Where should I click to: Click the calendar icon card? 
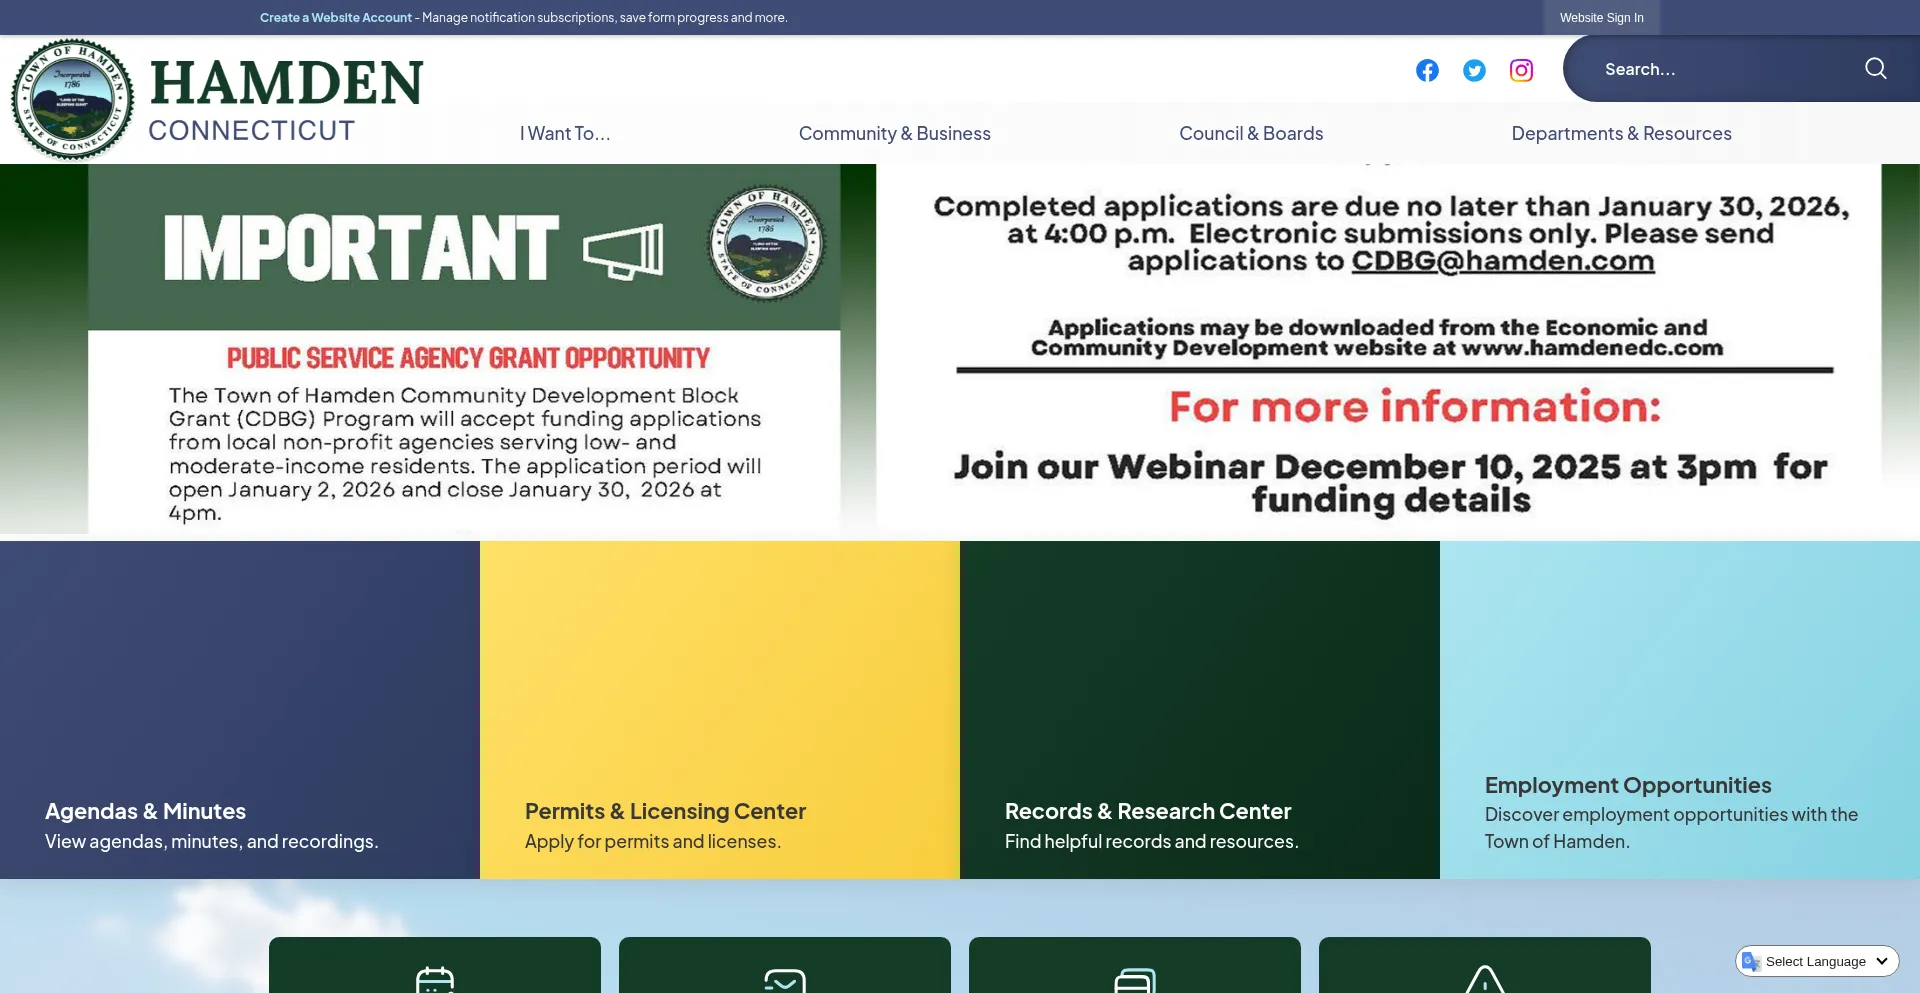435,965
